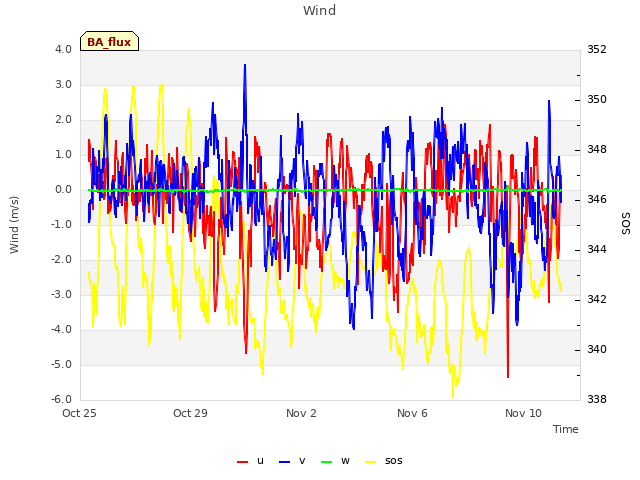Viewport: 640px width, 480px height.
Task: Click the BA_flux annotation label
Action: [x=109, y=42]
